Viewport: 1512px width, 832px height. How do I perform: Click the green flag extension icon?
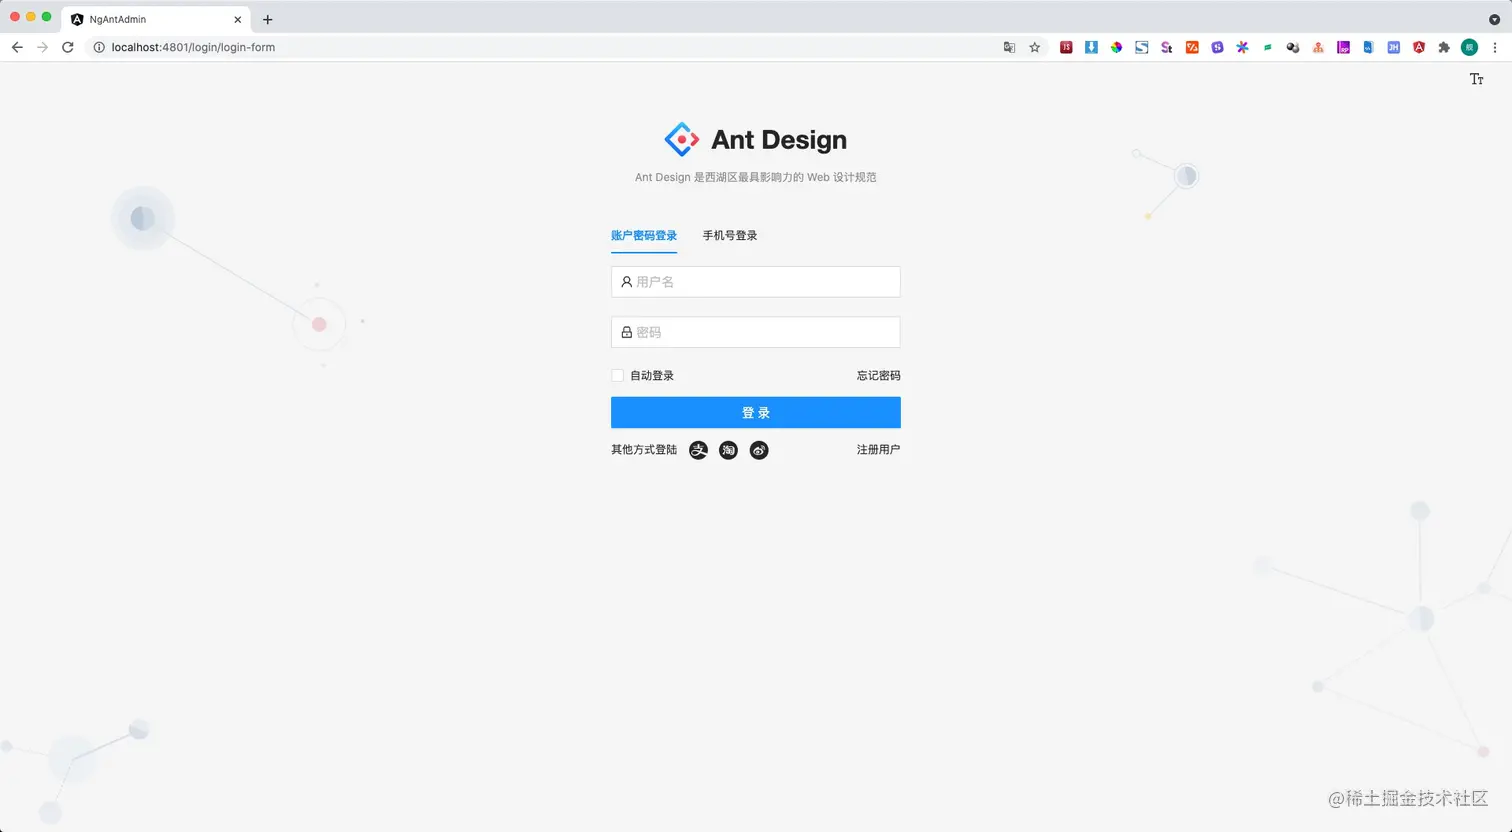pos(1267,47)
